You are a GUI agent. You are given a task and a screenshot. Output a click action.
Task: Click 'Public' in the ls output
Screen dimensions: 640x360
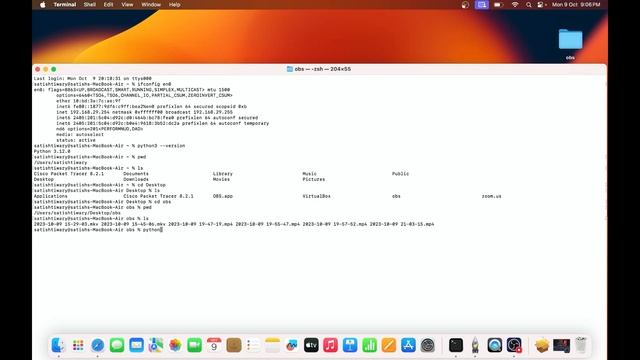[x=400, y=173]
